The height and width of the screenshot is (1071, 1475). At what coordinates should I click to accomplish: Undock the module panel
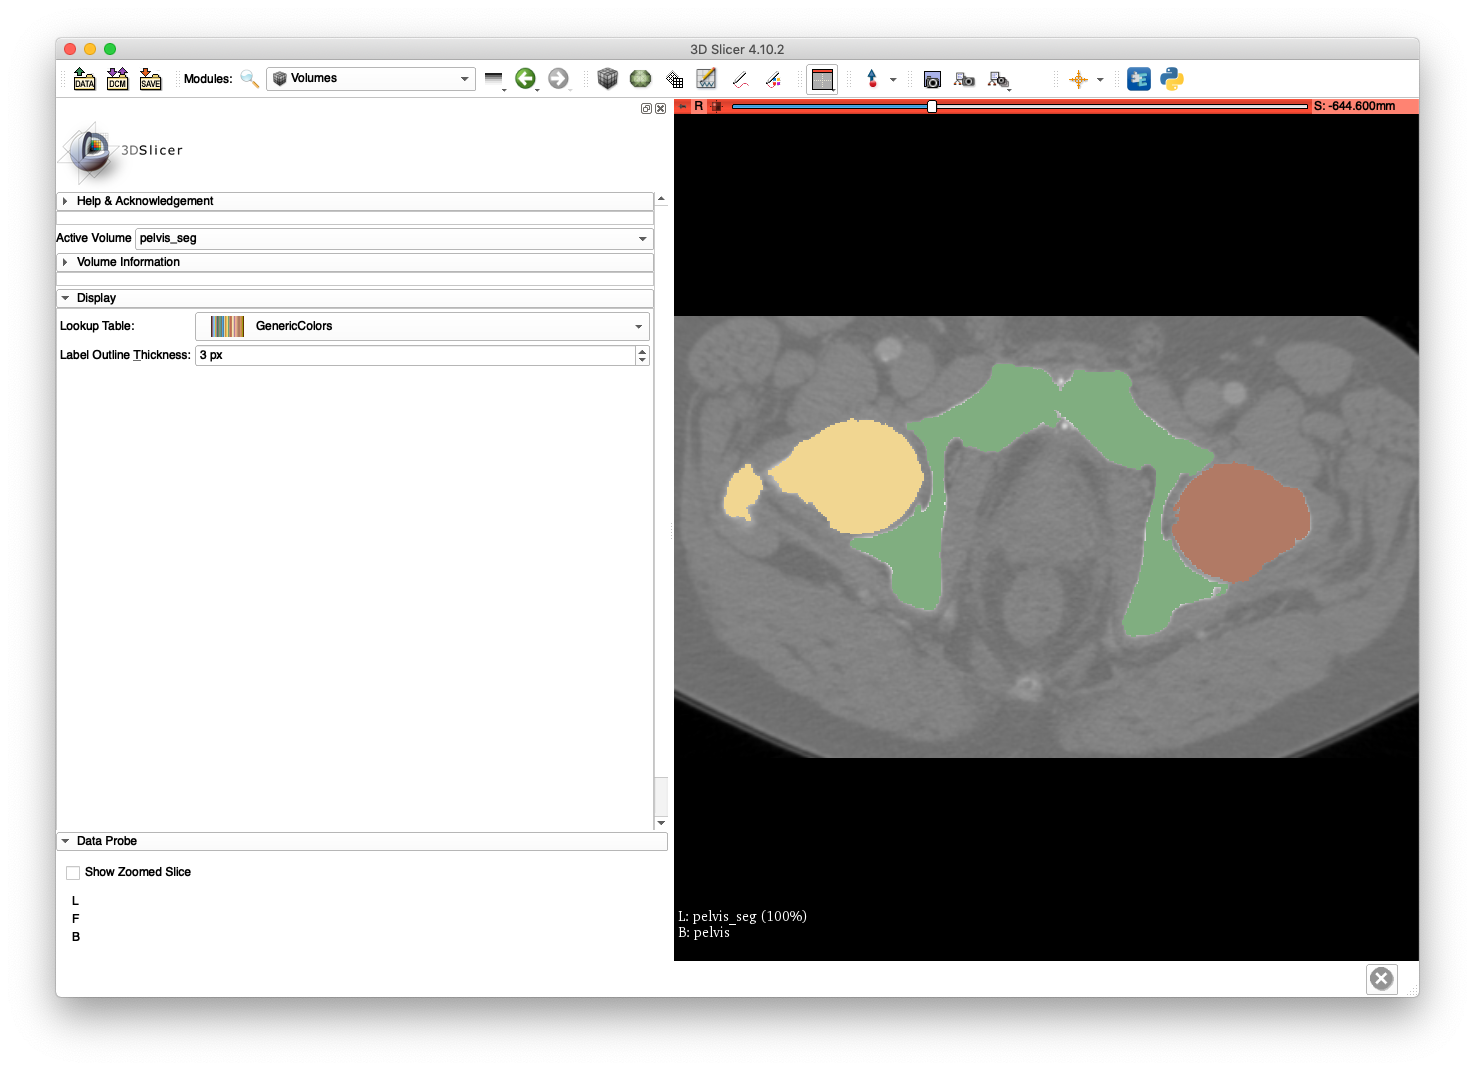click(x=647, y=108)
